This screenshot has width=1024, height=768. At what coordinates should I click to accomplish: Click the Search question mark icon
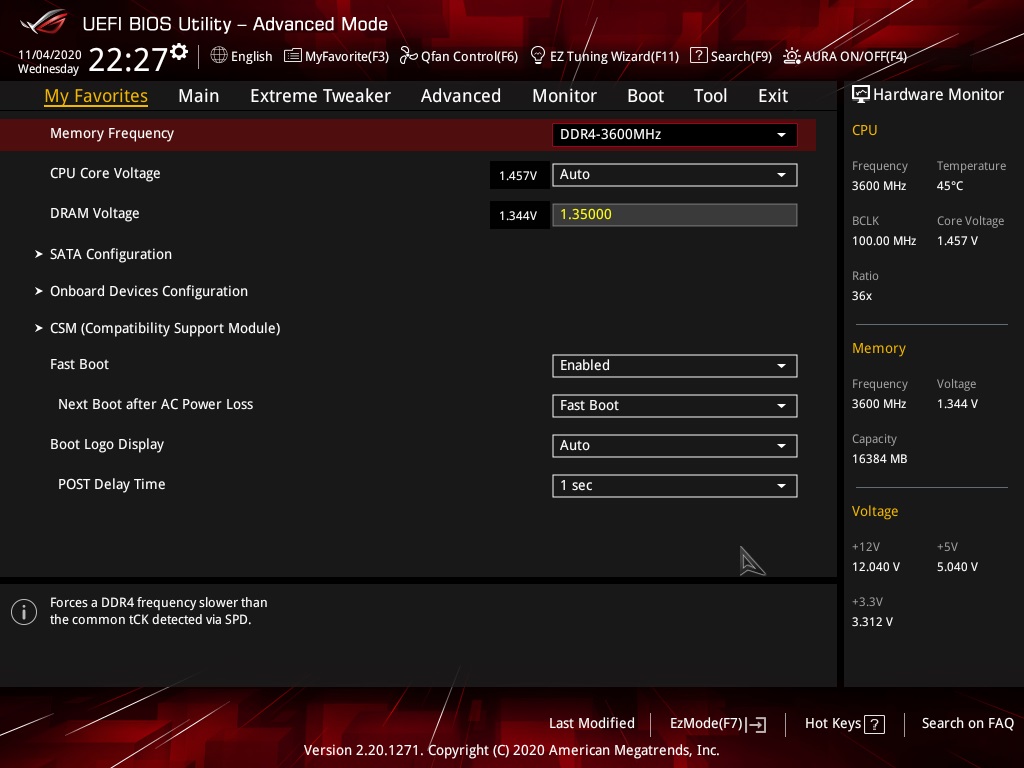pyautogui.click(x=698, y=56)
